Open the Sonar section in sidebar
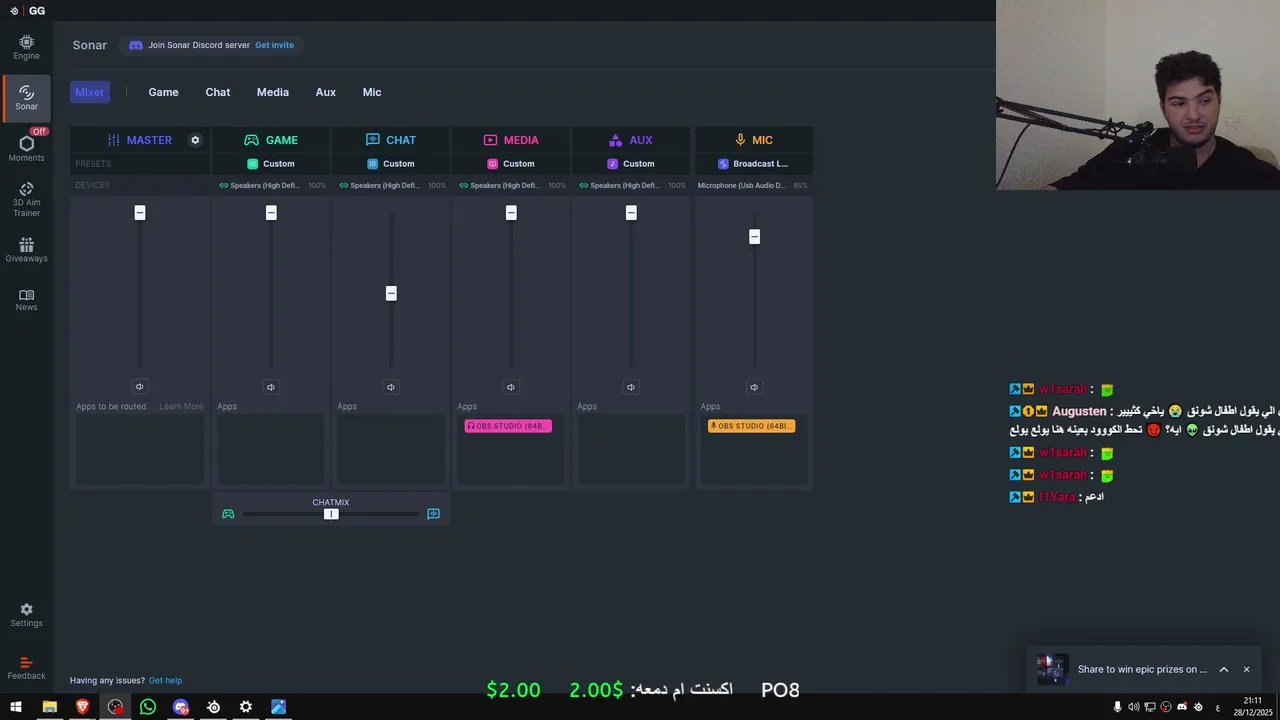The height and width of the screenshot is (720, 1280). (x=26, y=98)
